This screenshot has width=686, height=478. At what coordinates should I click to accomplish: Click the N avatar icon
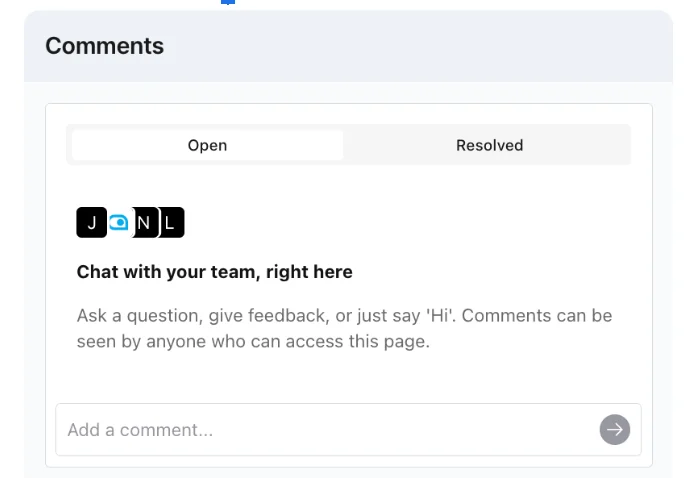[x=145, y=223]
